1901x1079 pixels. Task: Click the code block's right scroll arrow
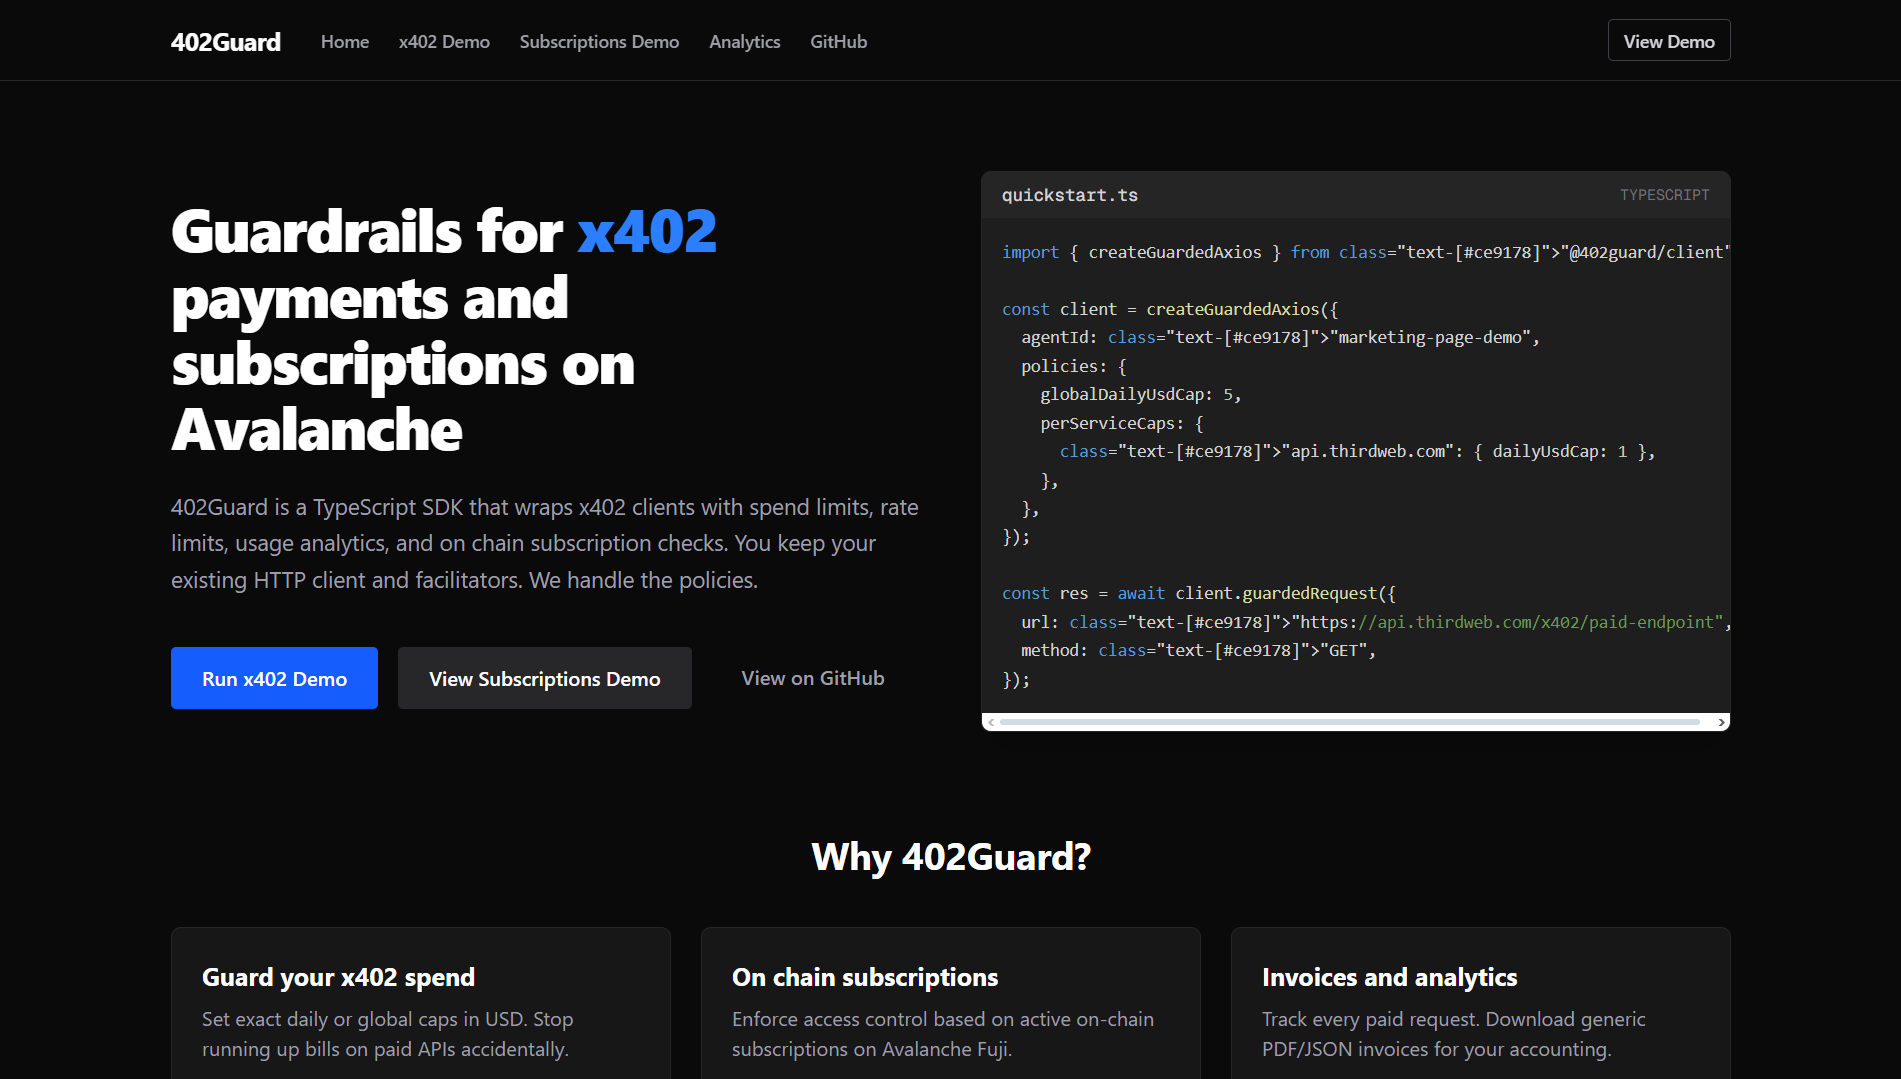tap(1721, 722)
